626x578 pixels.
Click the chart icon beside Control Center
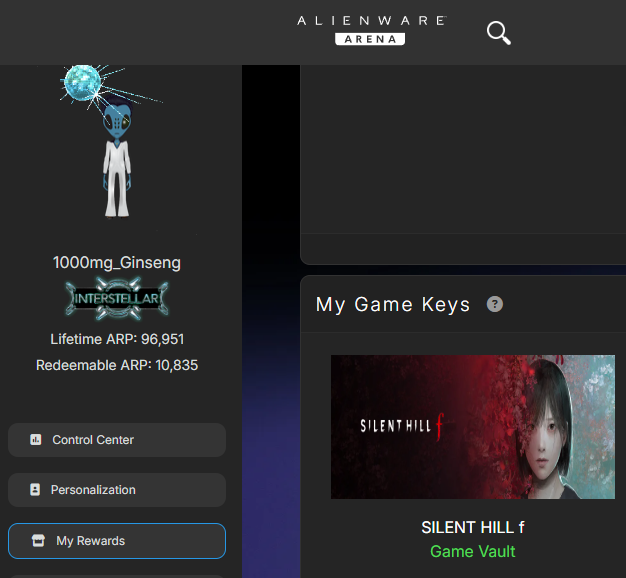[36, 440]
